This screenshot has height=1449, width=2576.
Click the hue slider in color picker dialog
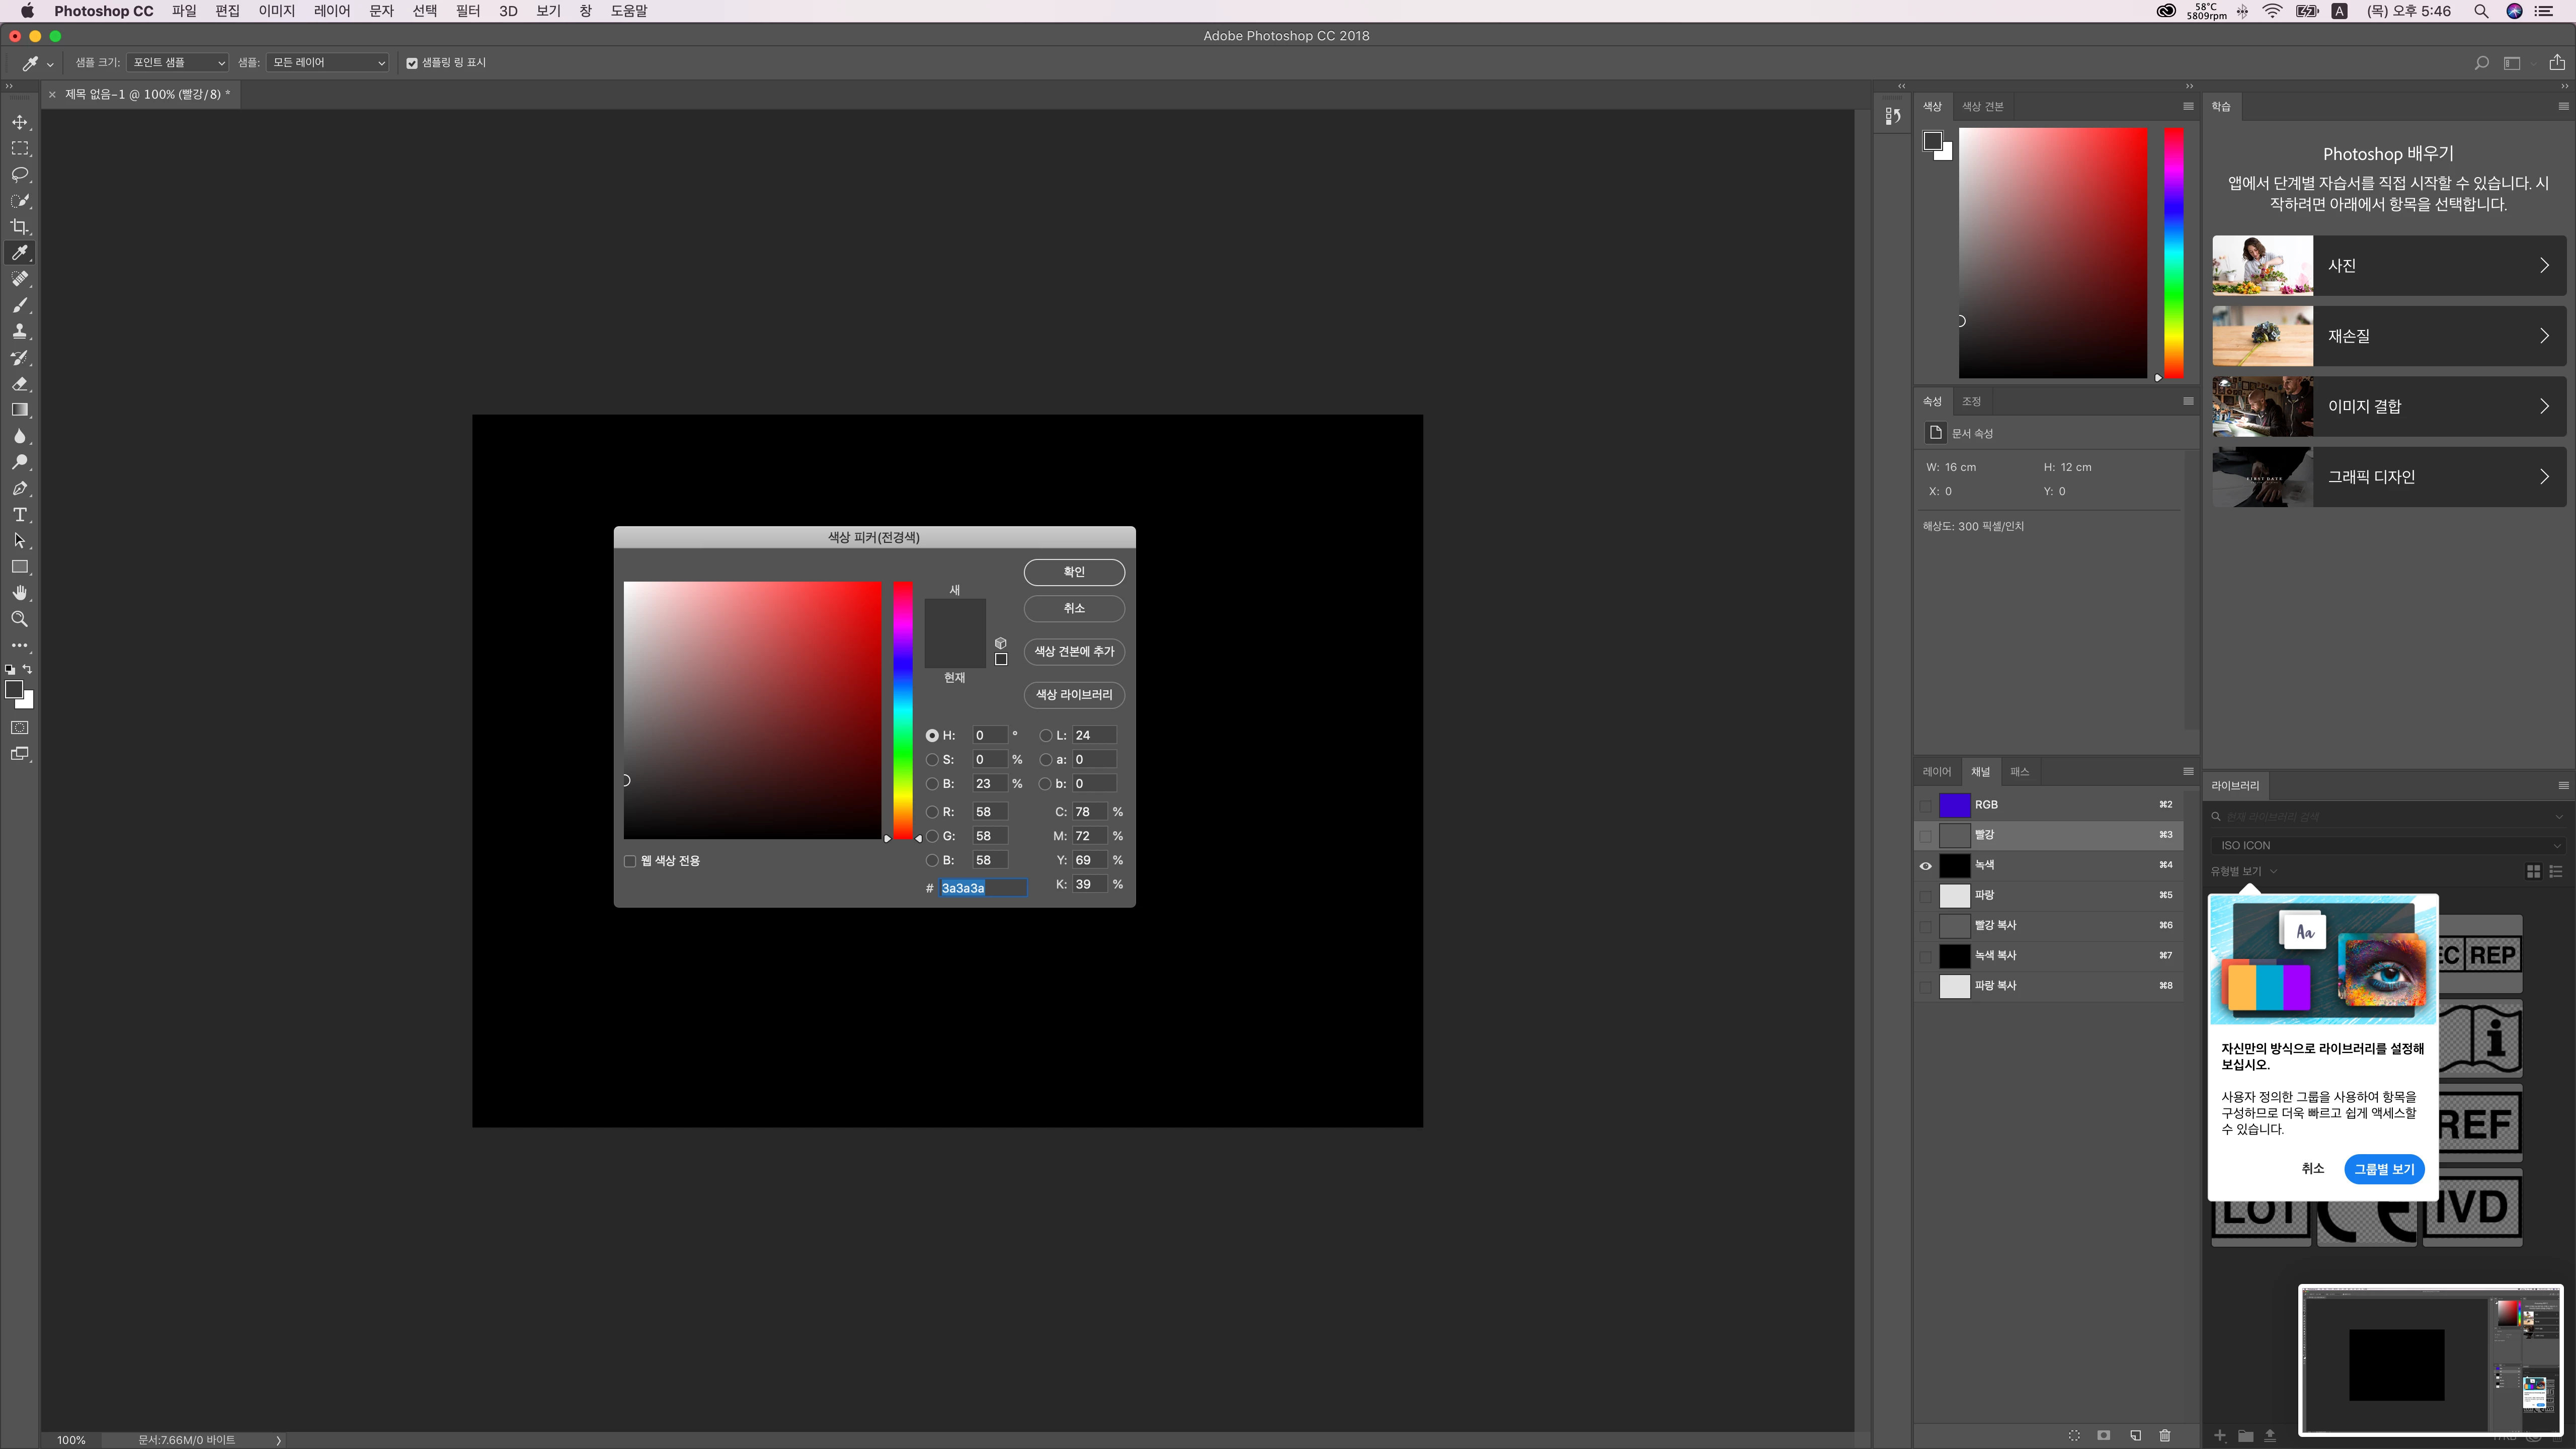[x=903, y=710]
